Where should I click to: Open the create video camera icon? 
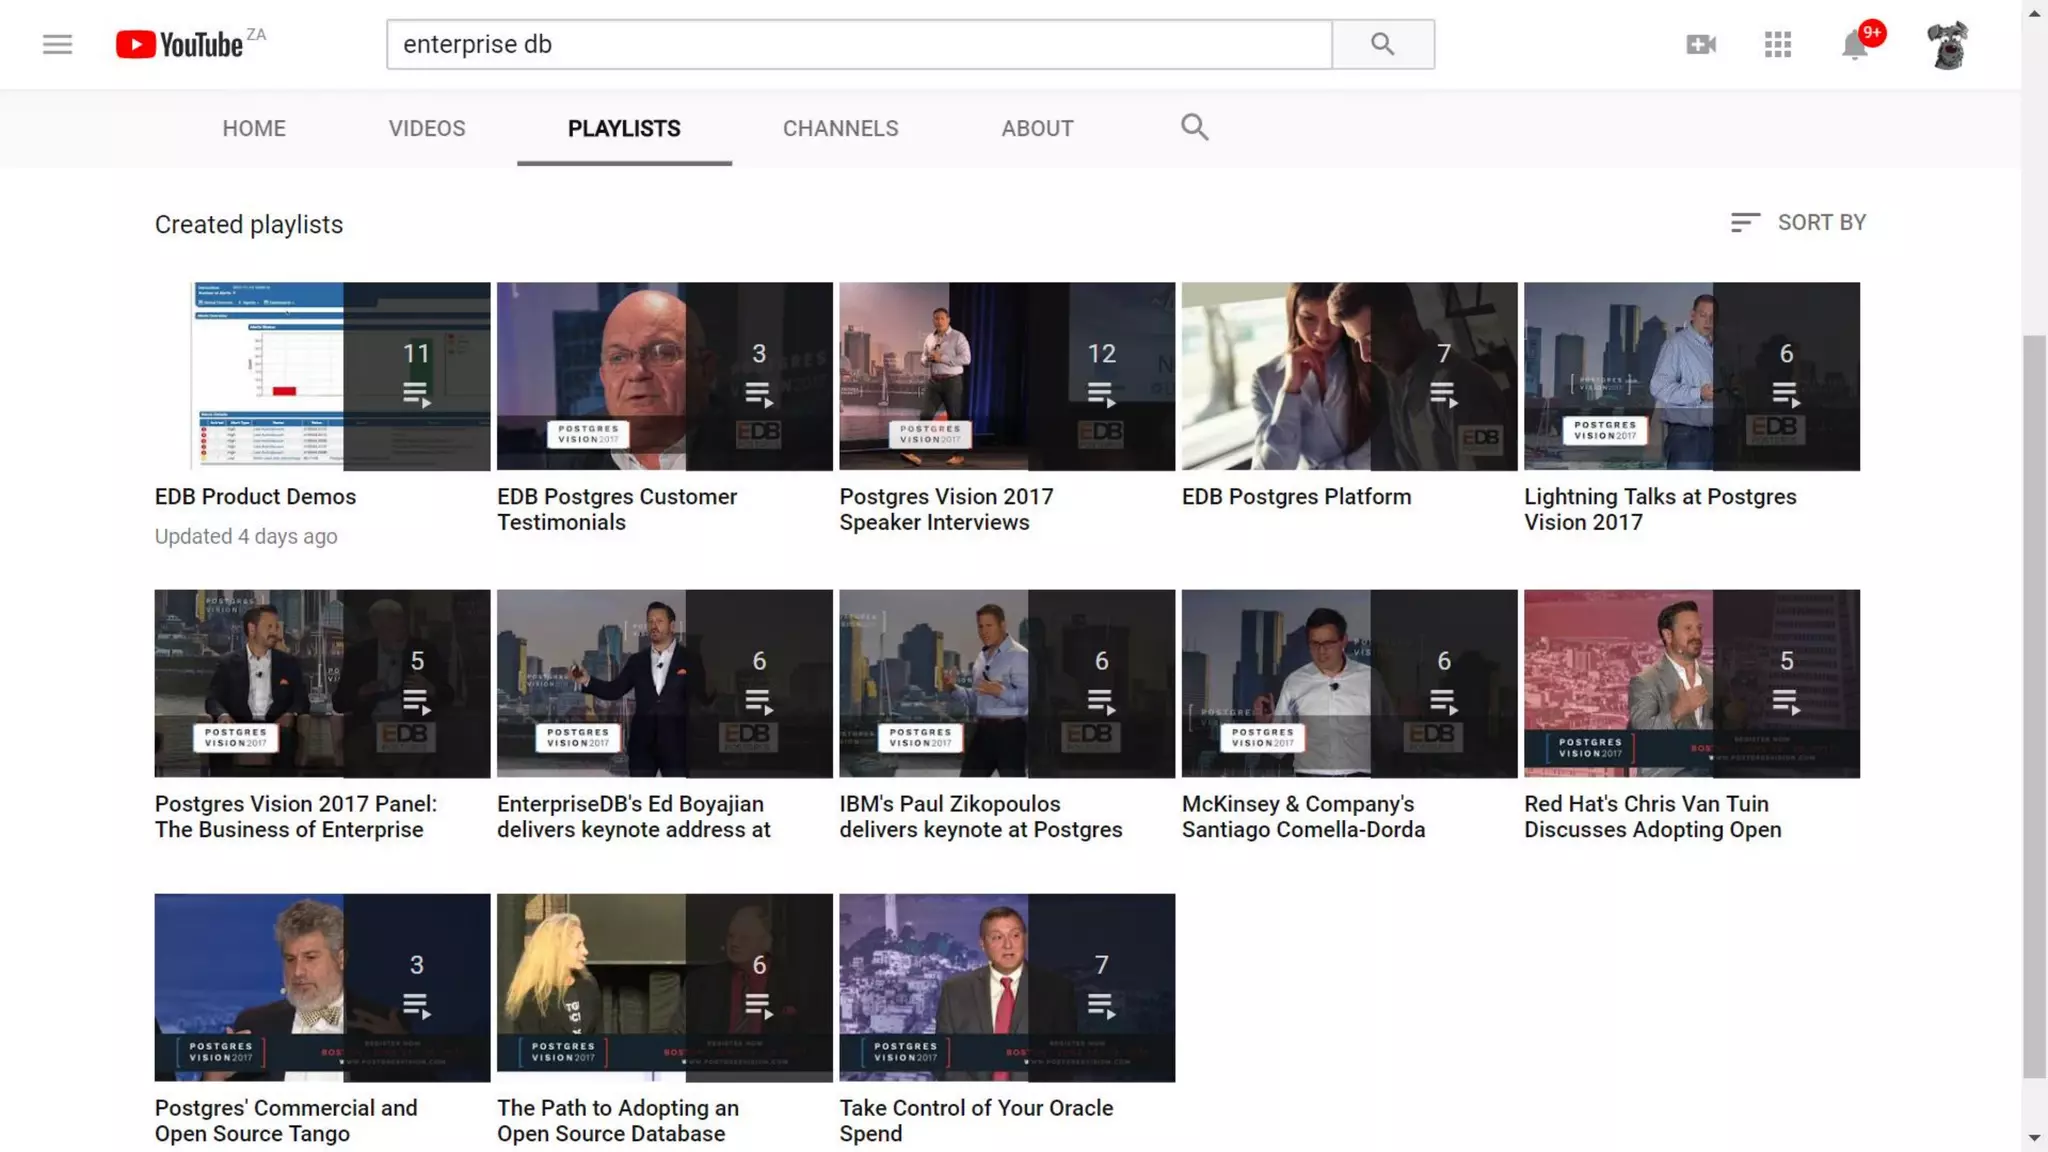coord(1700,44)
